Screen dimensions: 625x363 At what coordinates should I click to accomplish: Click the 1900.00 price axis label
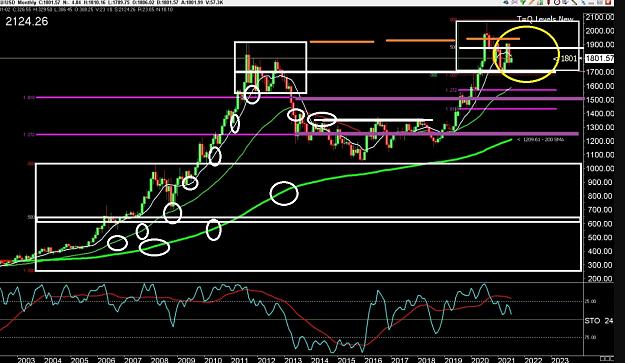tap(599, 45)
